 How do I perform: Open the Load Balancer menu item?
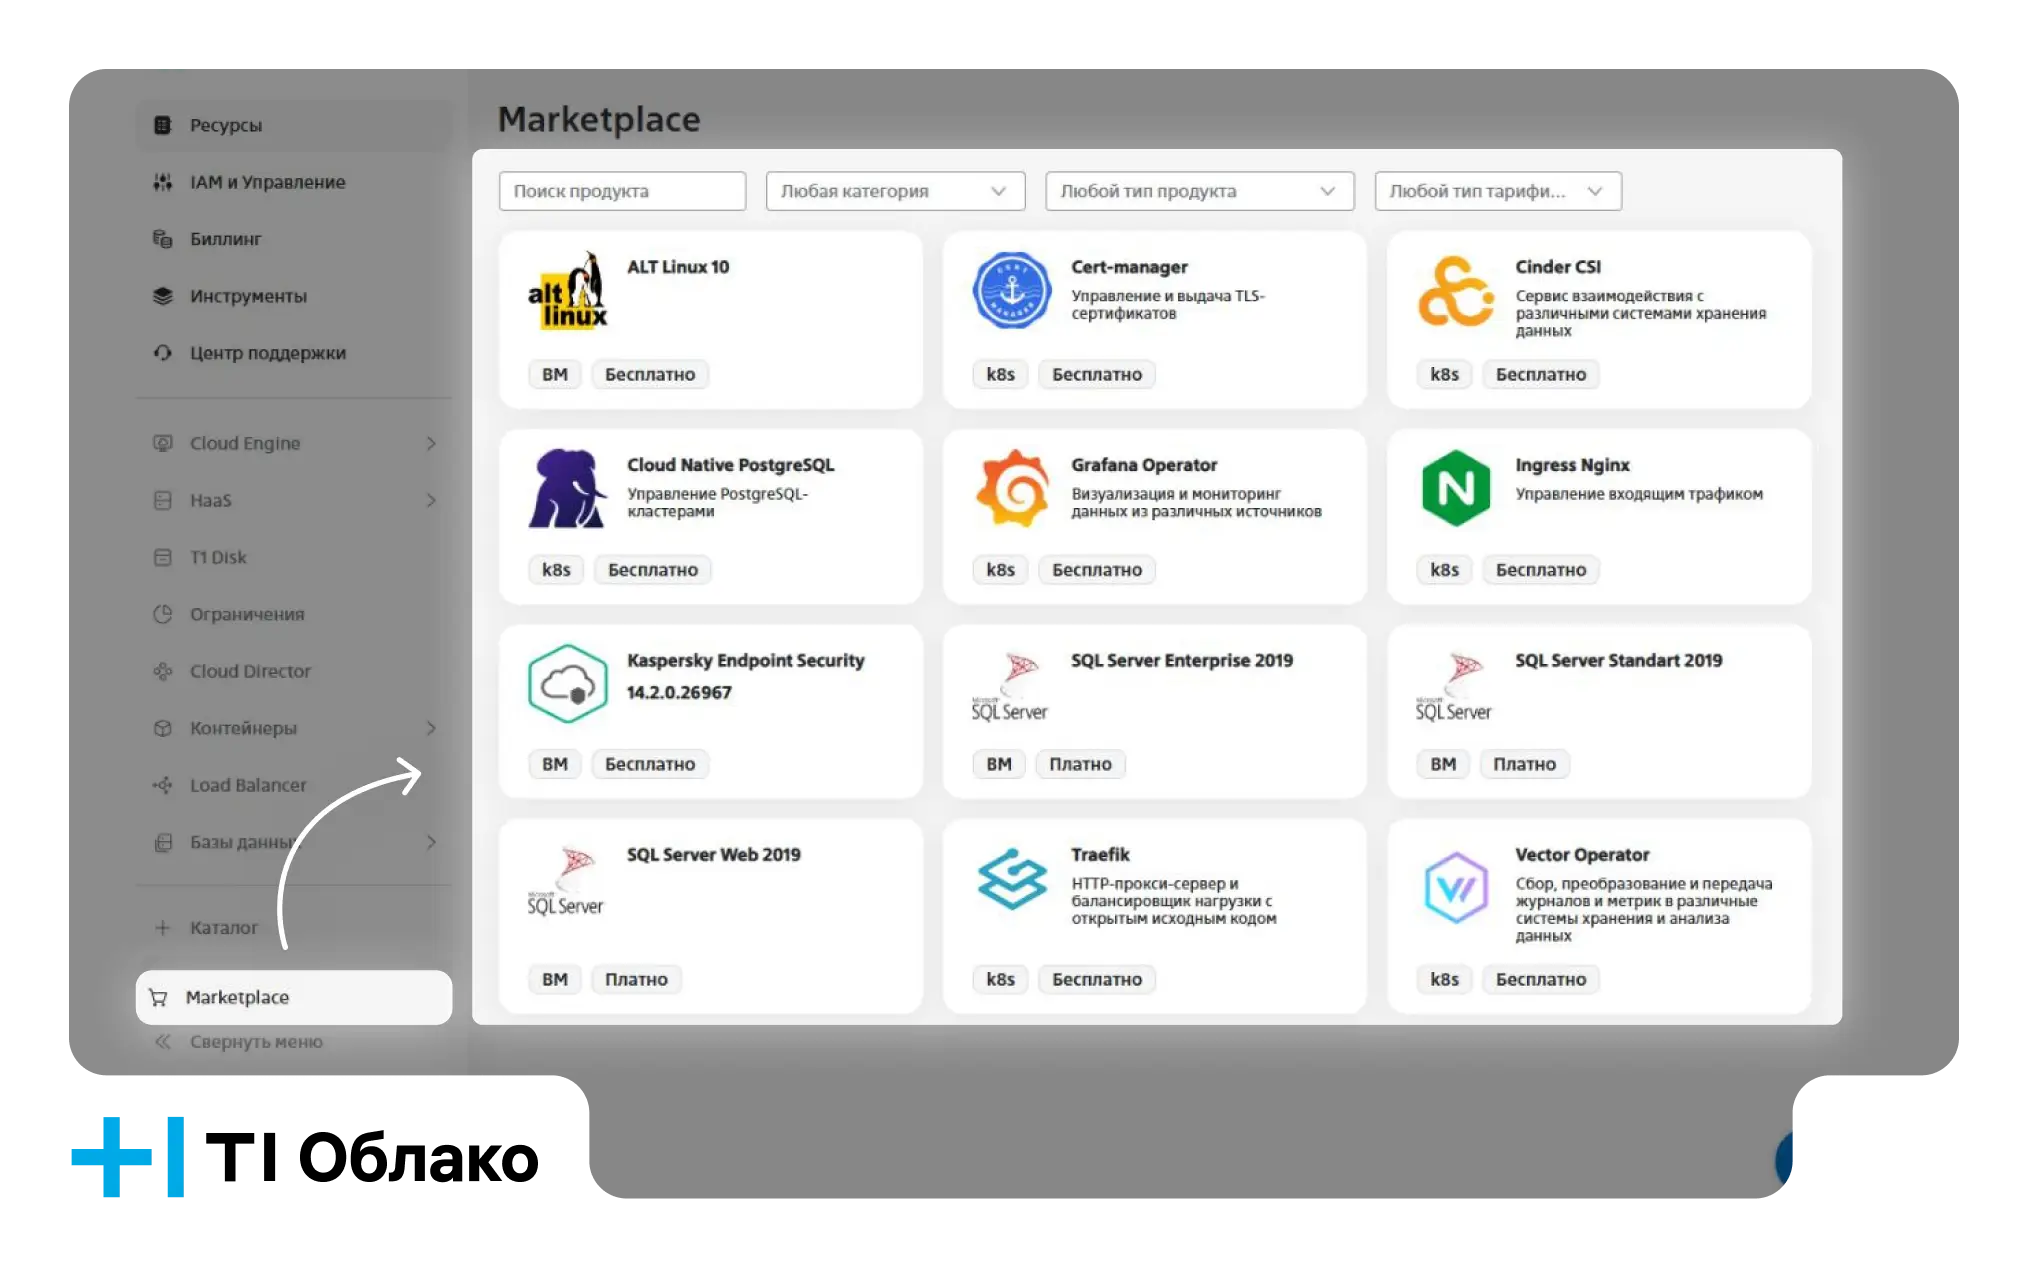coord(293,785)
